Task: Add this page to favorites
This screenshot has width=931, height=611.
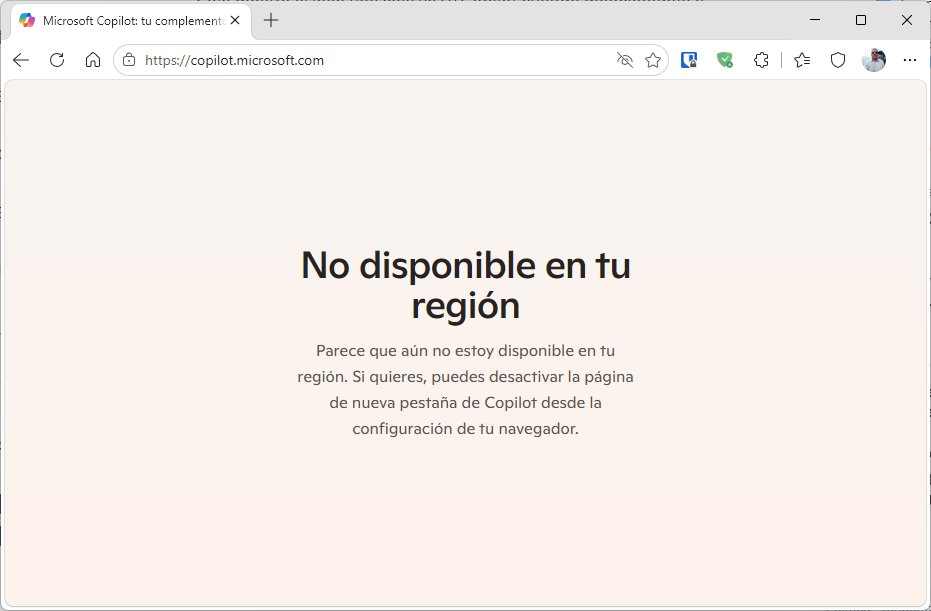Action: (653, 60)
